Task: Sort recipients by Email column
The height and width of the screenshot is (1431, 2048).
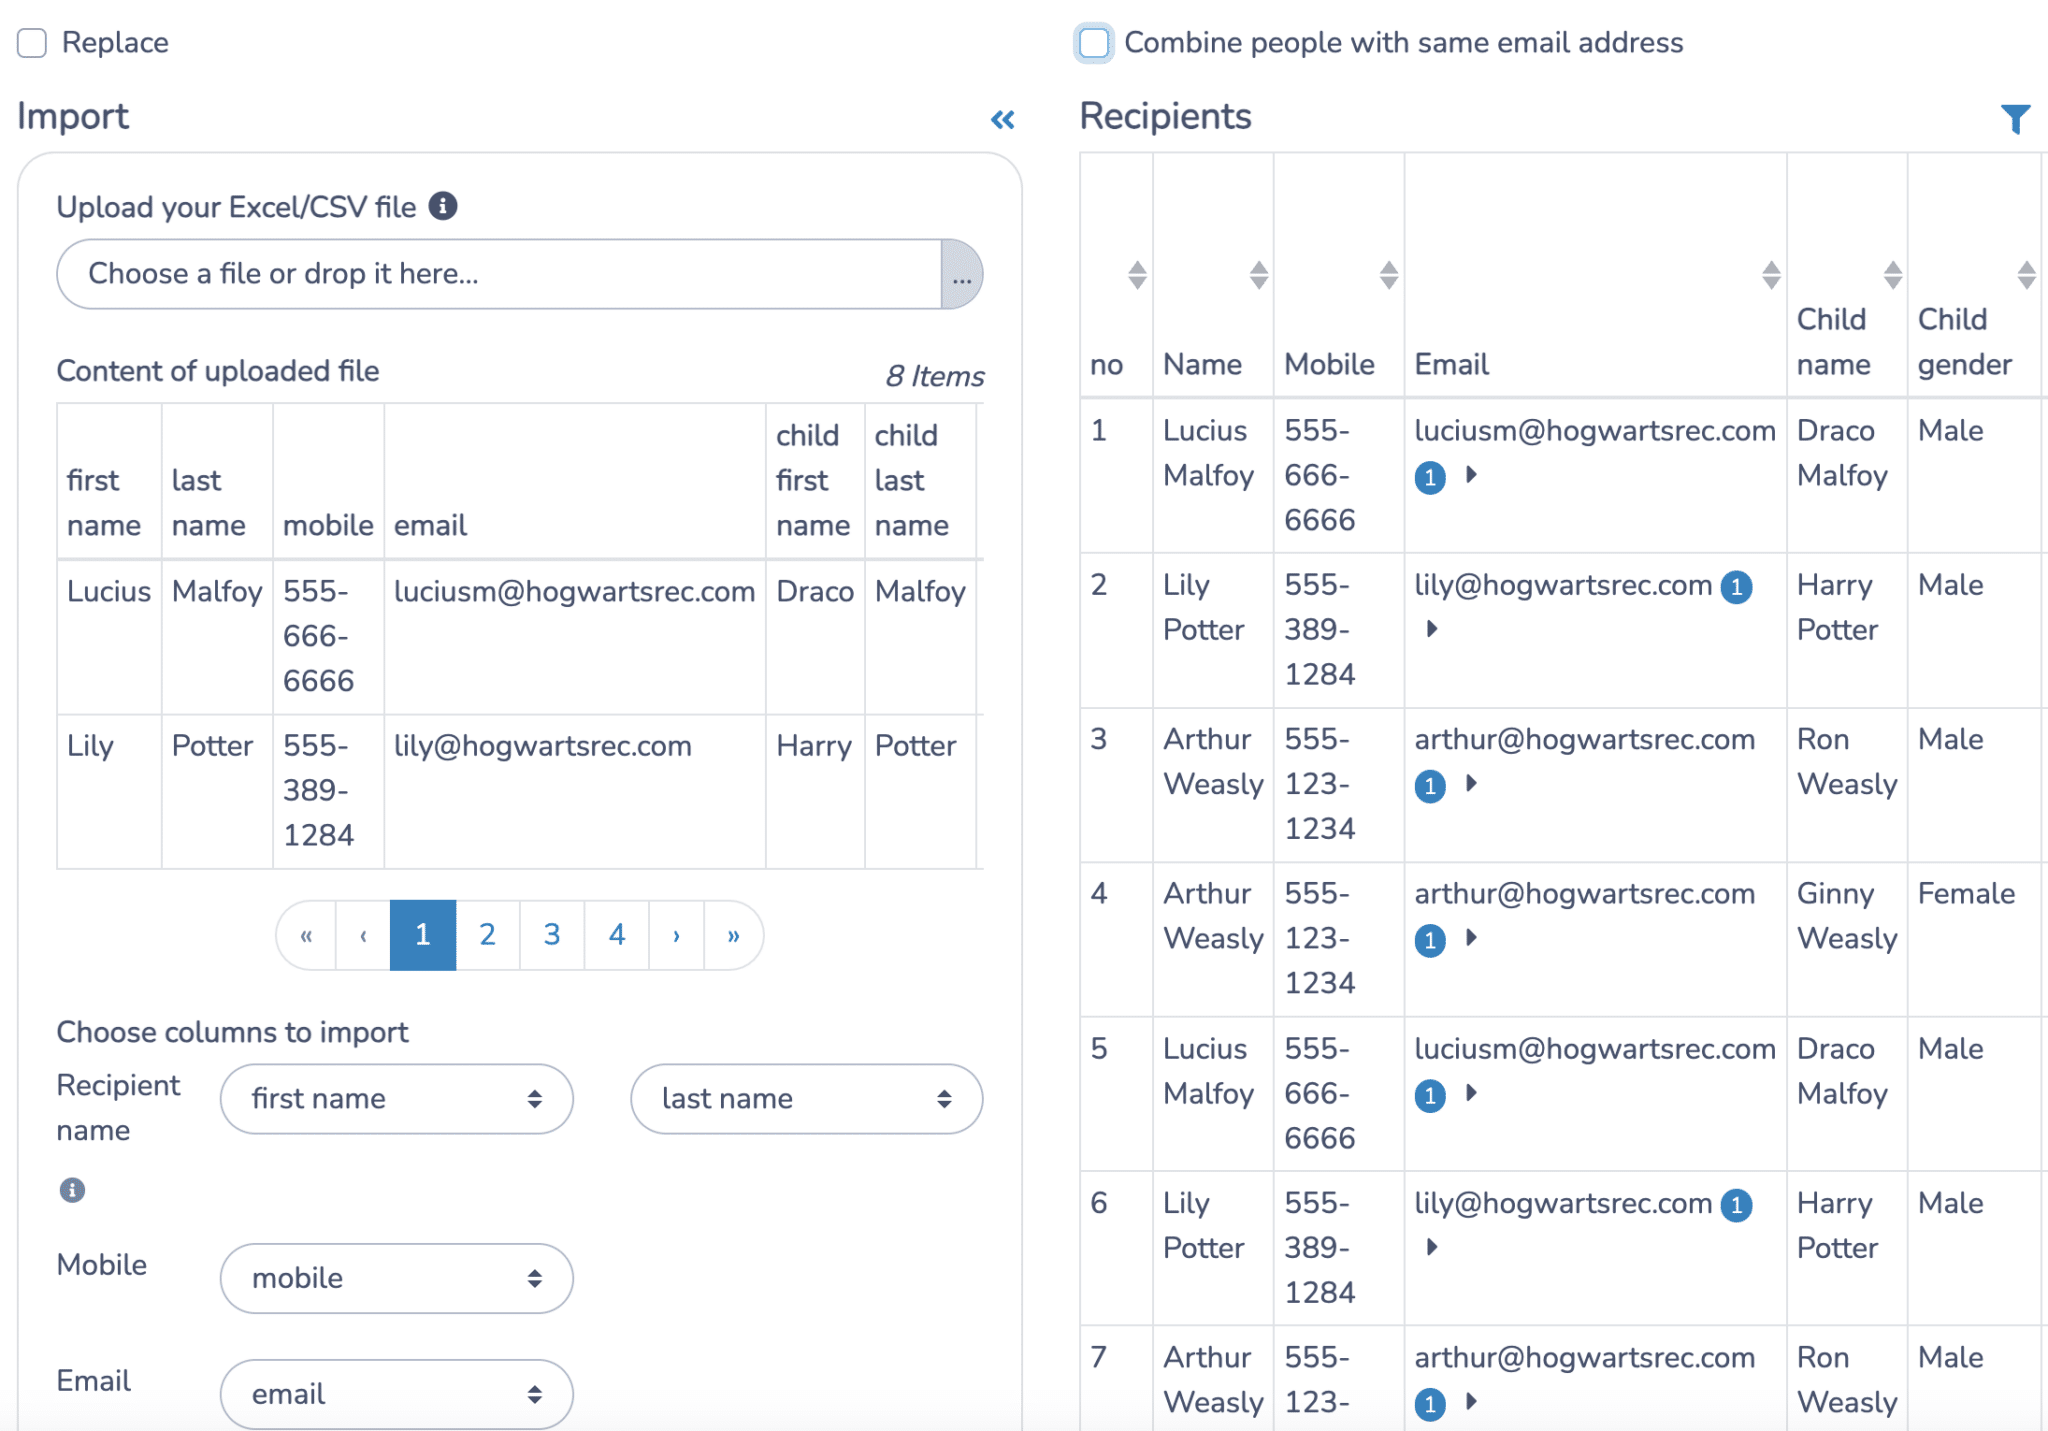Action: (1770, 275)
